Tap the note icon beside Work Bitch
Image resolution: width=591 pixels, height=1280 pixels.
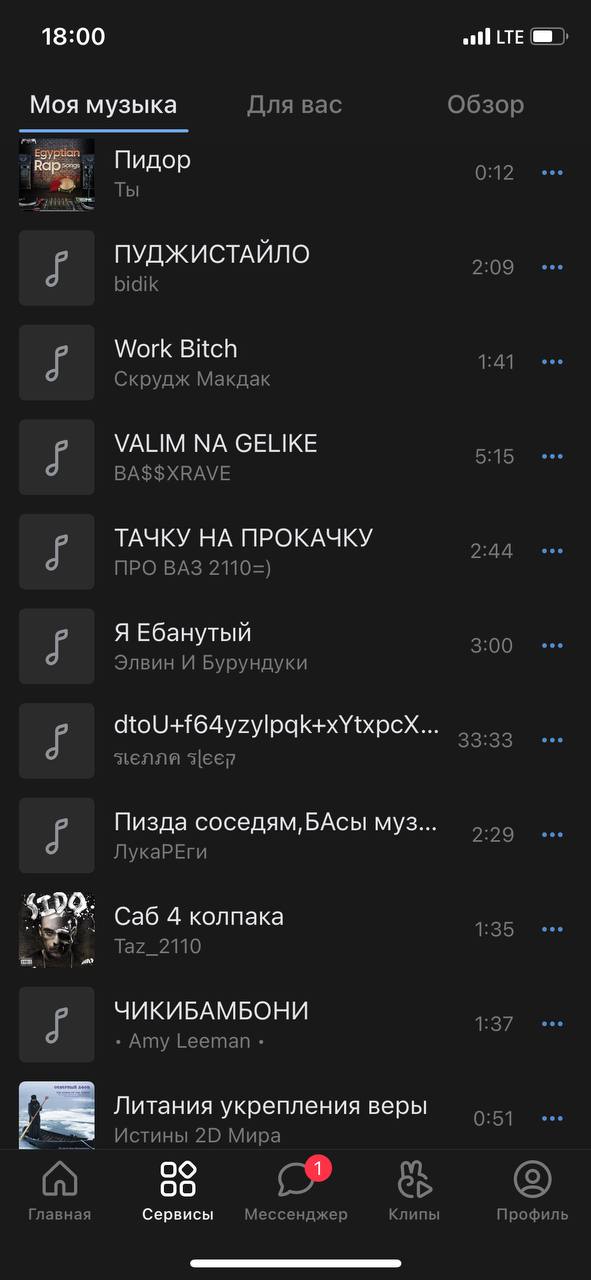(57, 362)
